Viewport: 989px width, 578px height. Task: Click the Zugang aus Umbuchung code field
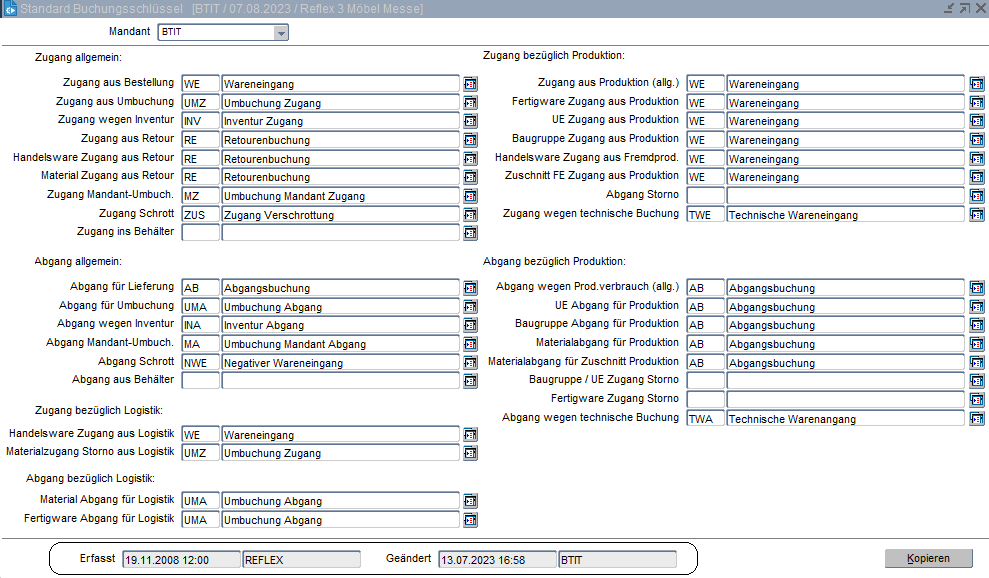click(x=200, y=103)
